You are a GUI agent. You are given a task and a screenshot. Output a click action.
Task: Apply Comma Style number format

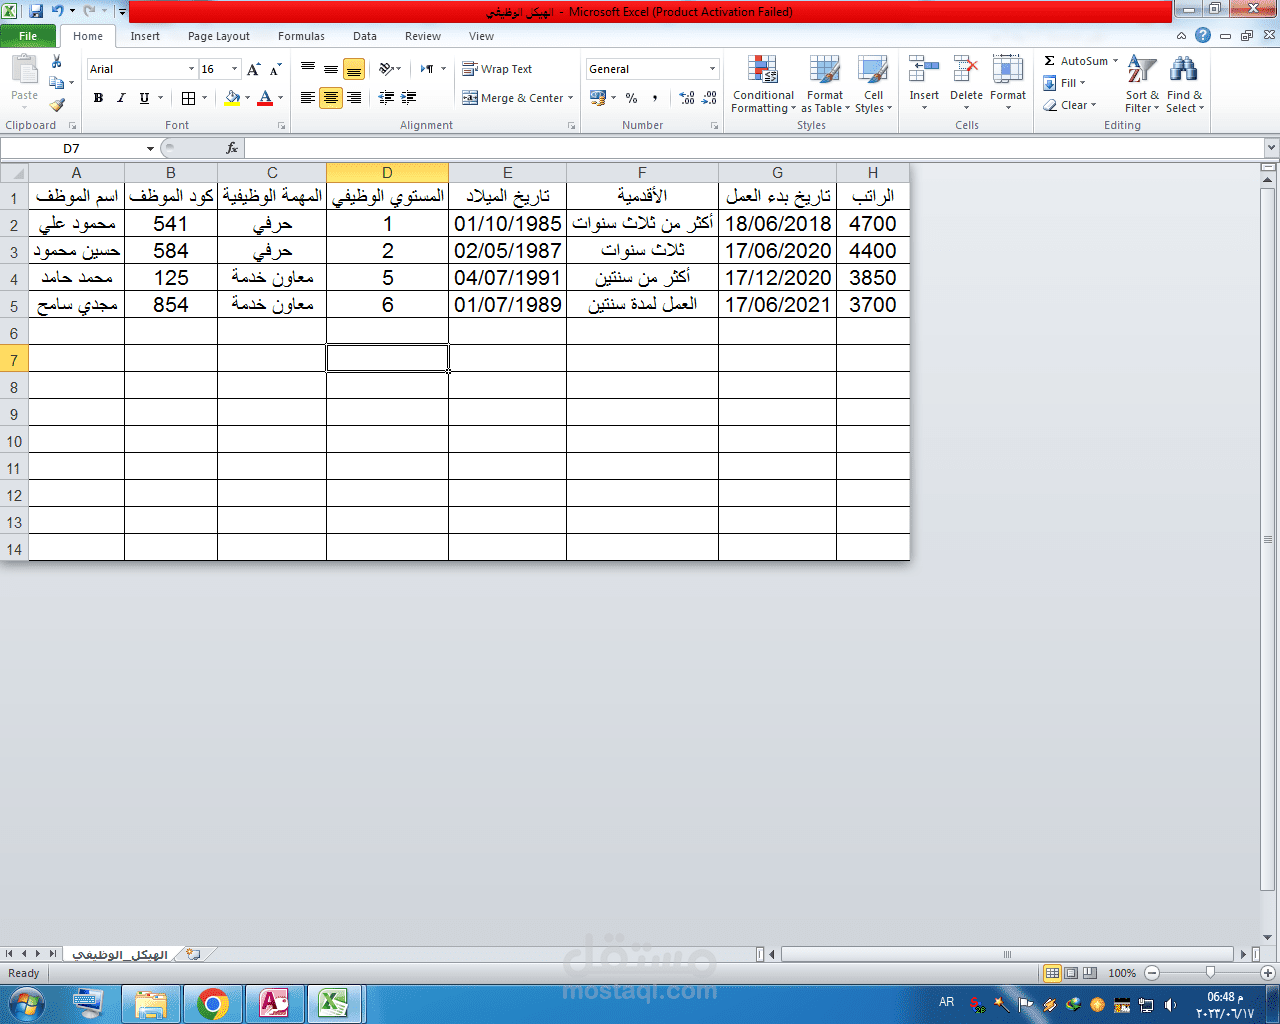(655, 98)
